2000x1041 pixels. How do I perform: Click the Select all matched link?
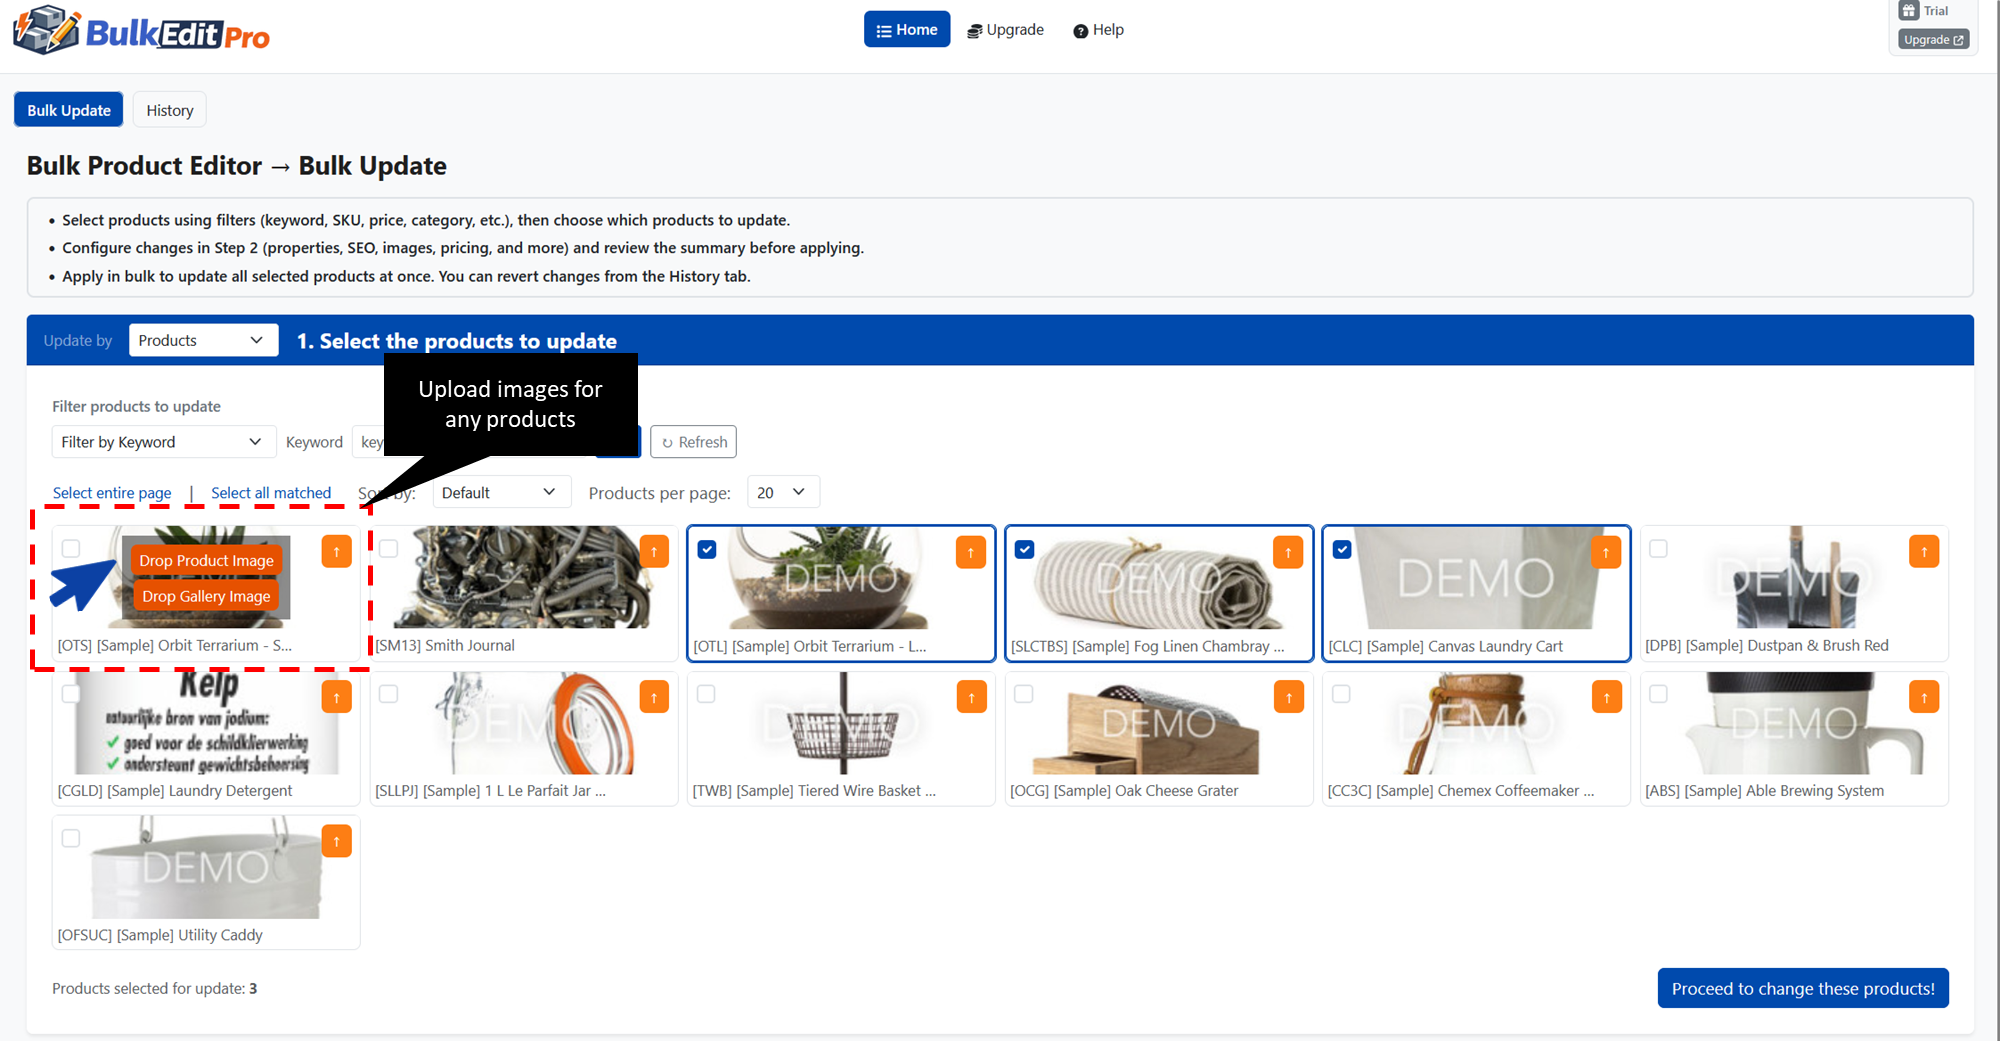click(x=271, y=492)
